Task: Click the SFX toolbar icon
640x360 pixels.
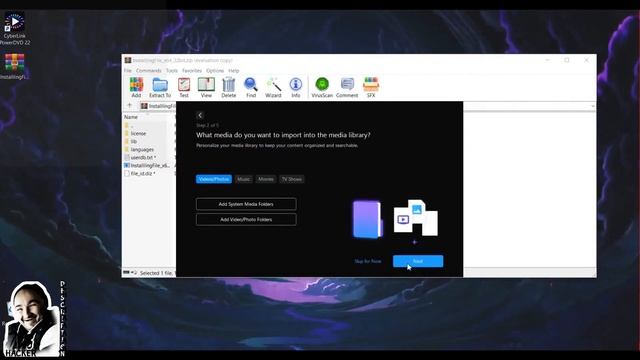Action: tap(371, 87)
